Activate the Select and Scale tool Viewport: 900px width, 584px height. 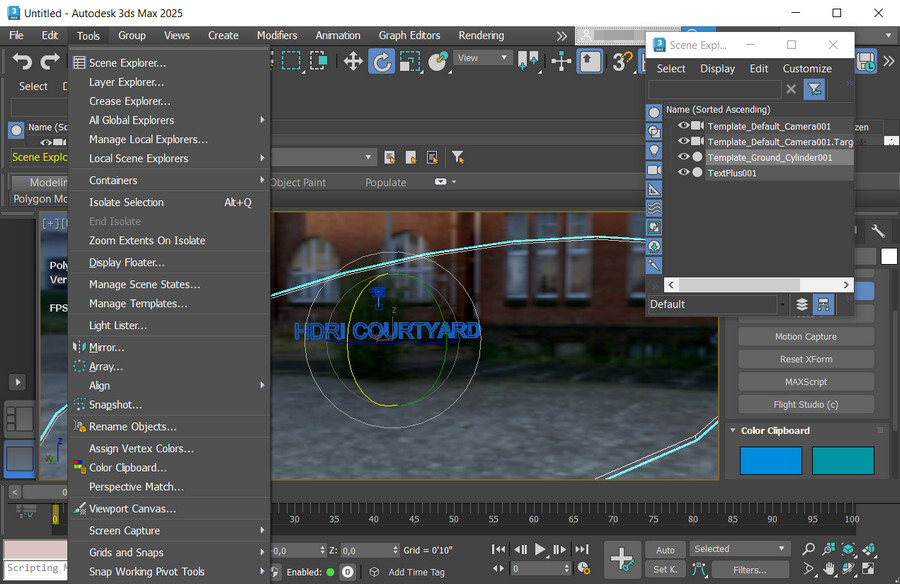pyautogui.click(x=410, y=61)
